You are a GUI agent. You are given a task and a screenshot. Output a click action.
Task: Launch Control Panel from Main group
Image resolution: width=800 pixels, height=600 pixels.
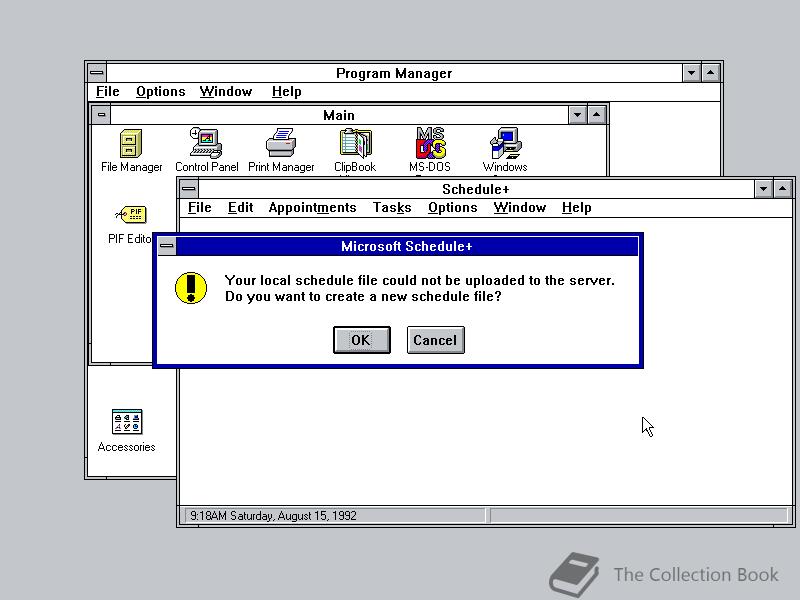pyautogui.click(x=206, y=150)
